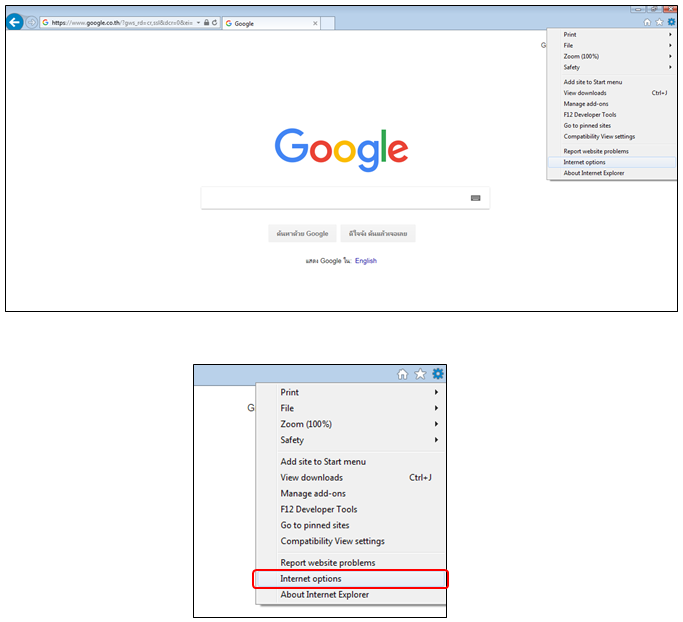Select Report website problems in enlarged lower menu

(x=351, y=563)
